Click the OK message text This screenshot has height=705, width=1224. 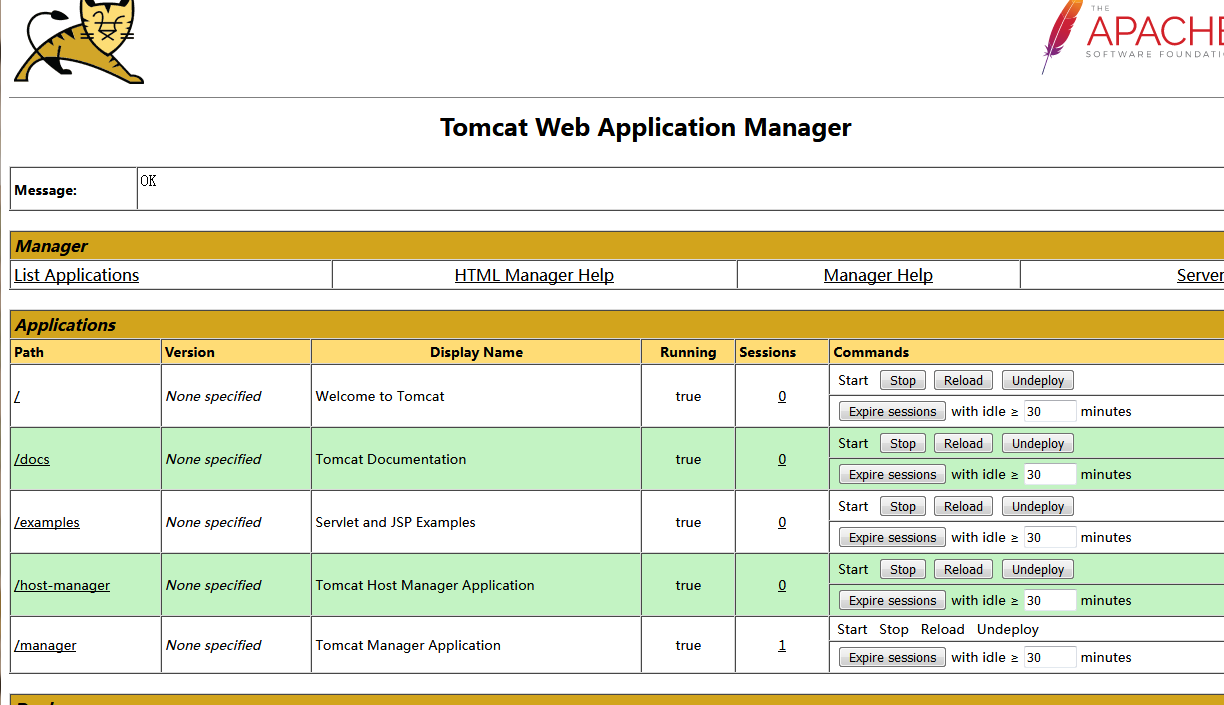coord(148,181)
